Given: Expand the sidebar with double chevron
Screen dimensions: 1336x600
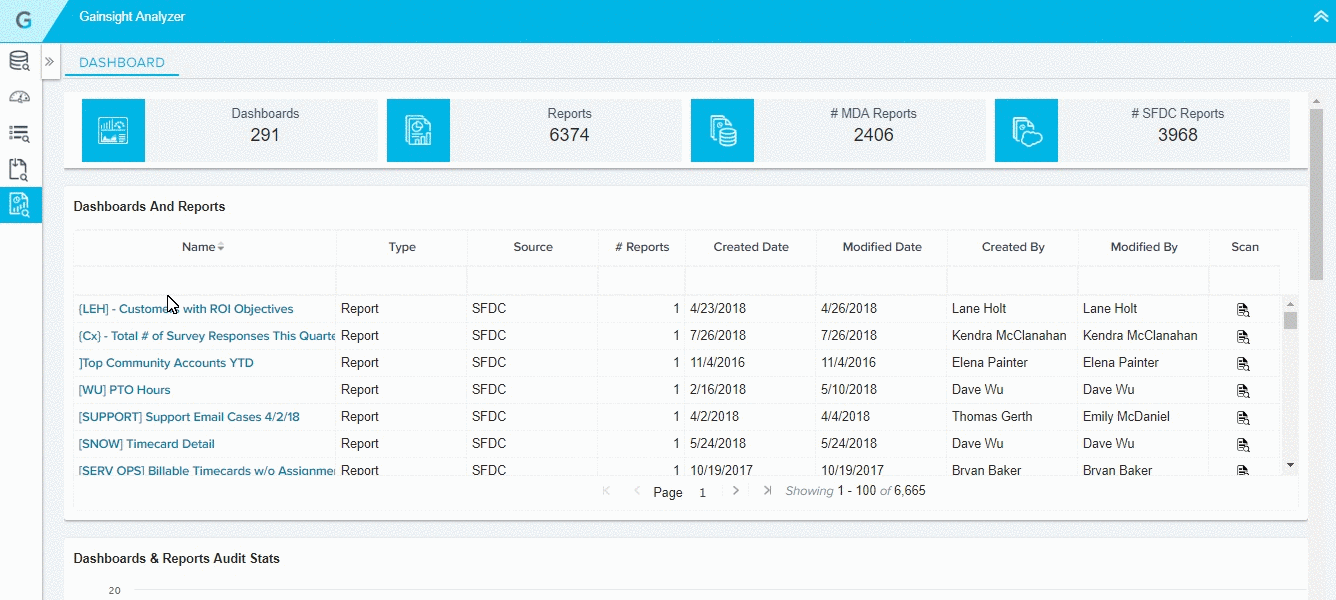Looking at the screenshot, I should point(50,62).
